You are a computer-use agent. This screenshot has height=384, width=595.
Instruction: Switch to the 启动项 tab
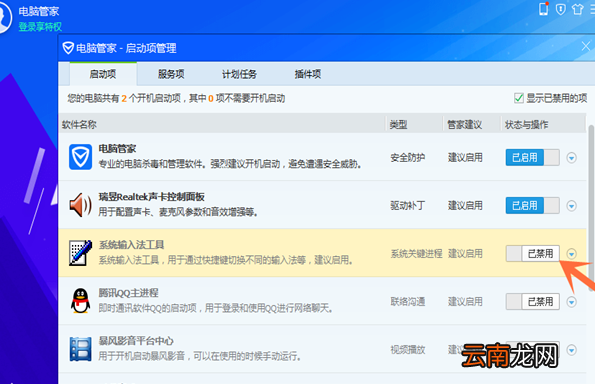[103, 74]
